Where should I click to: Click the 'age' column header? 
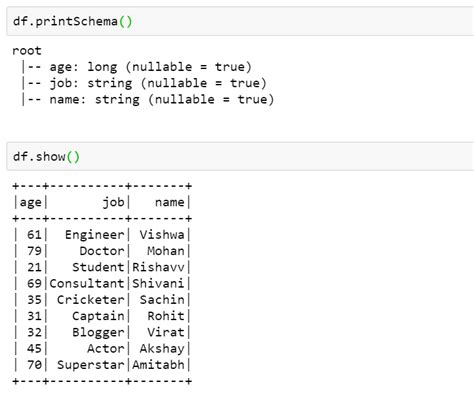(31, 203)
